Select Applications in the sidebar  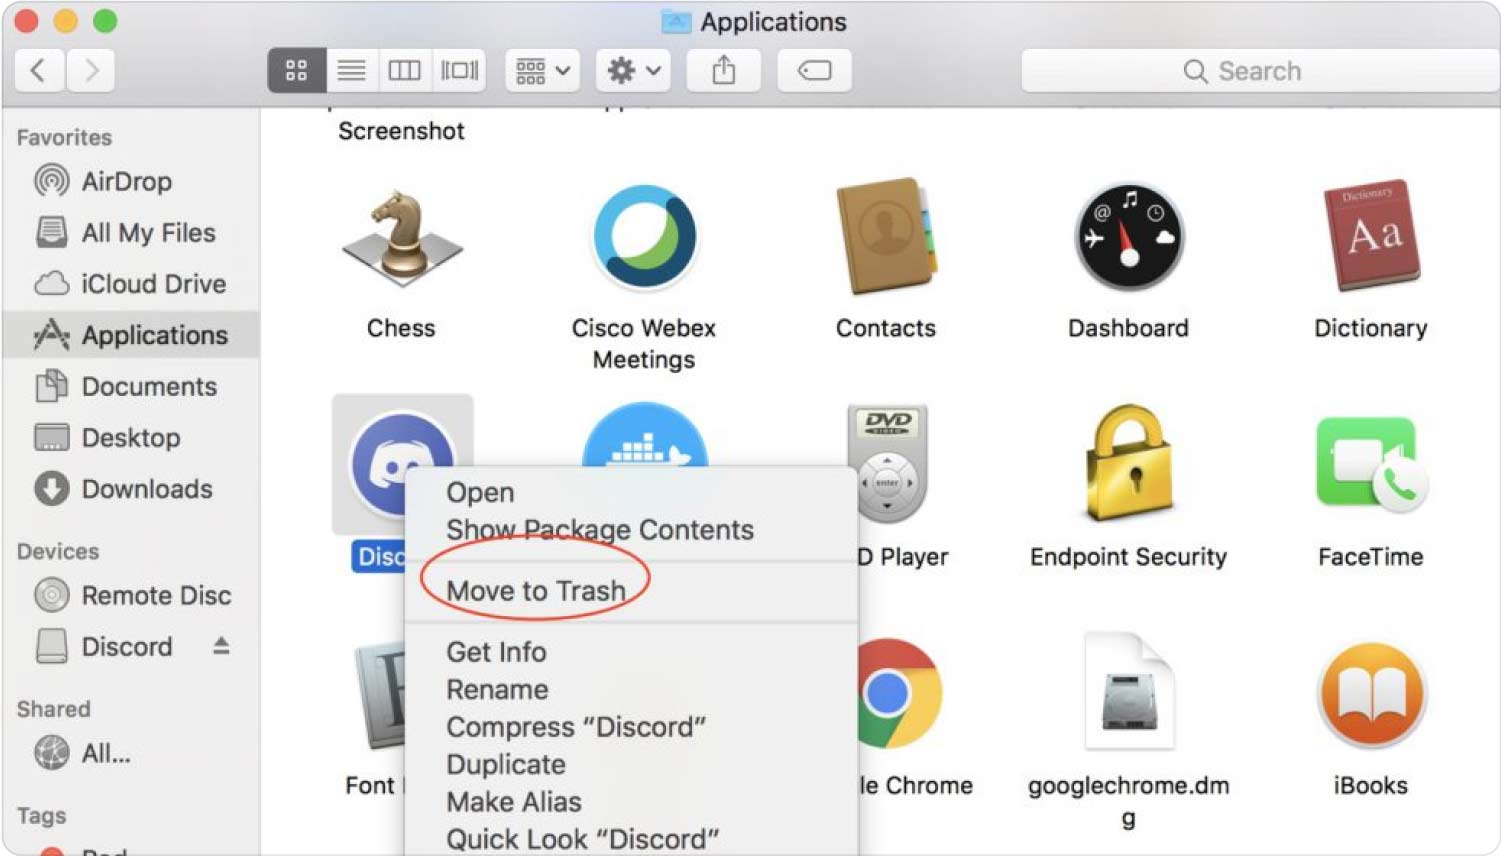click(130, 335)
